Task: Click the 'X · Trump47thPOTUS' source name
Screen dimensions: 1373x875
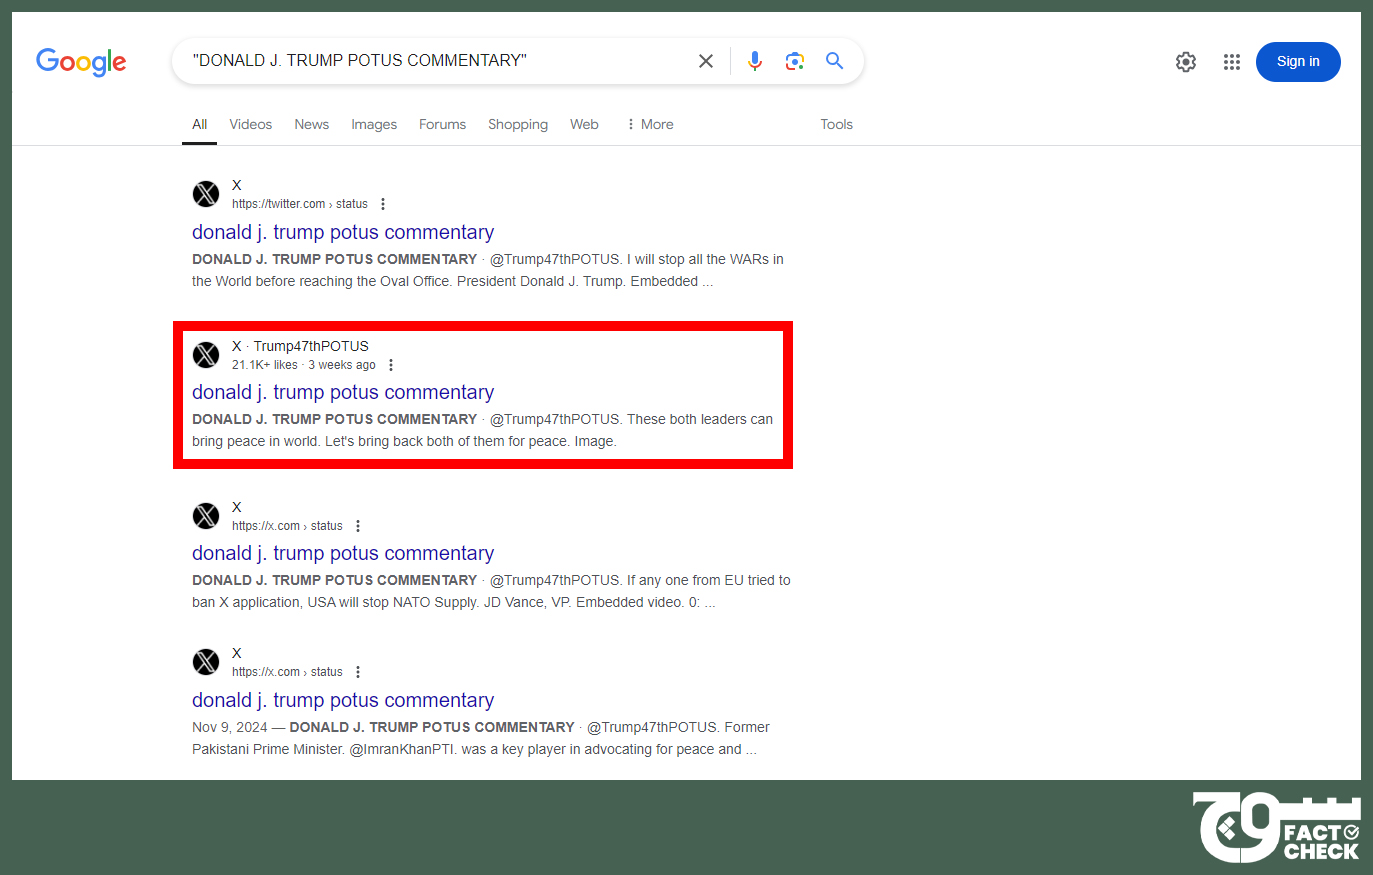Action: pos(300,346)
